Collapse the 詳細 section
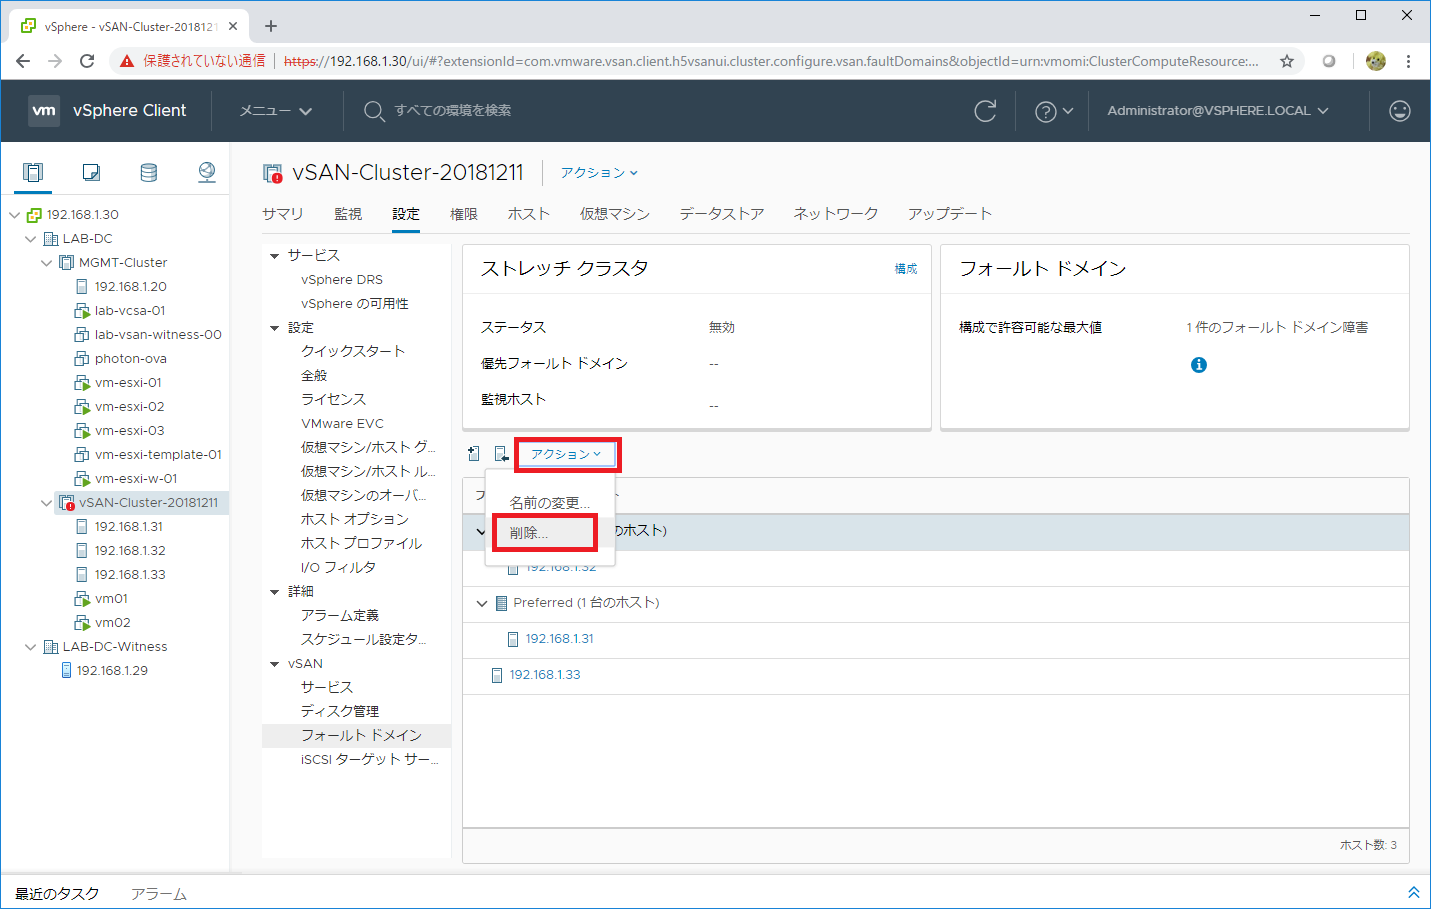This screenshot has height=909, width=1431. (275, 592)
